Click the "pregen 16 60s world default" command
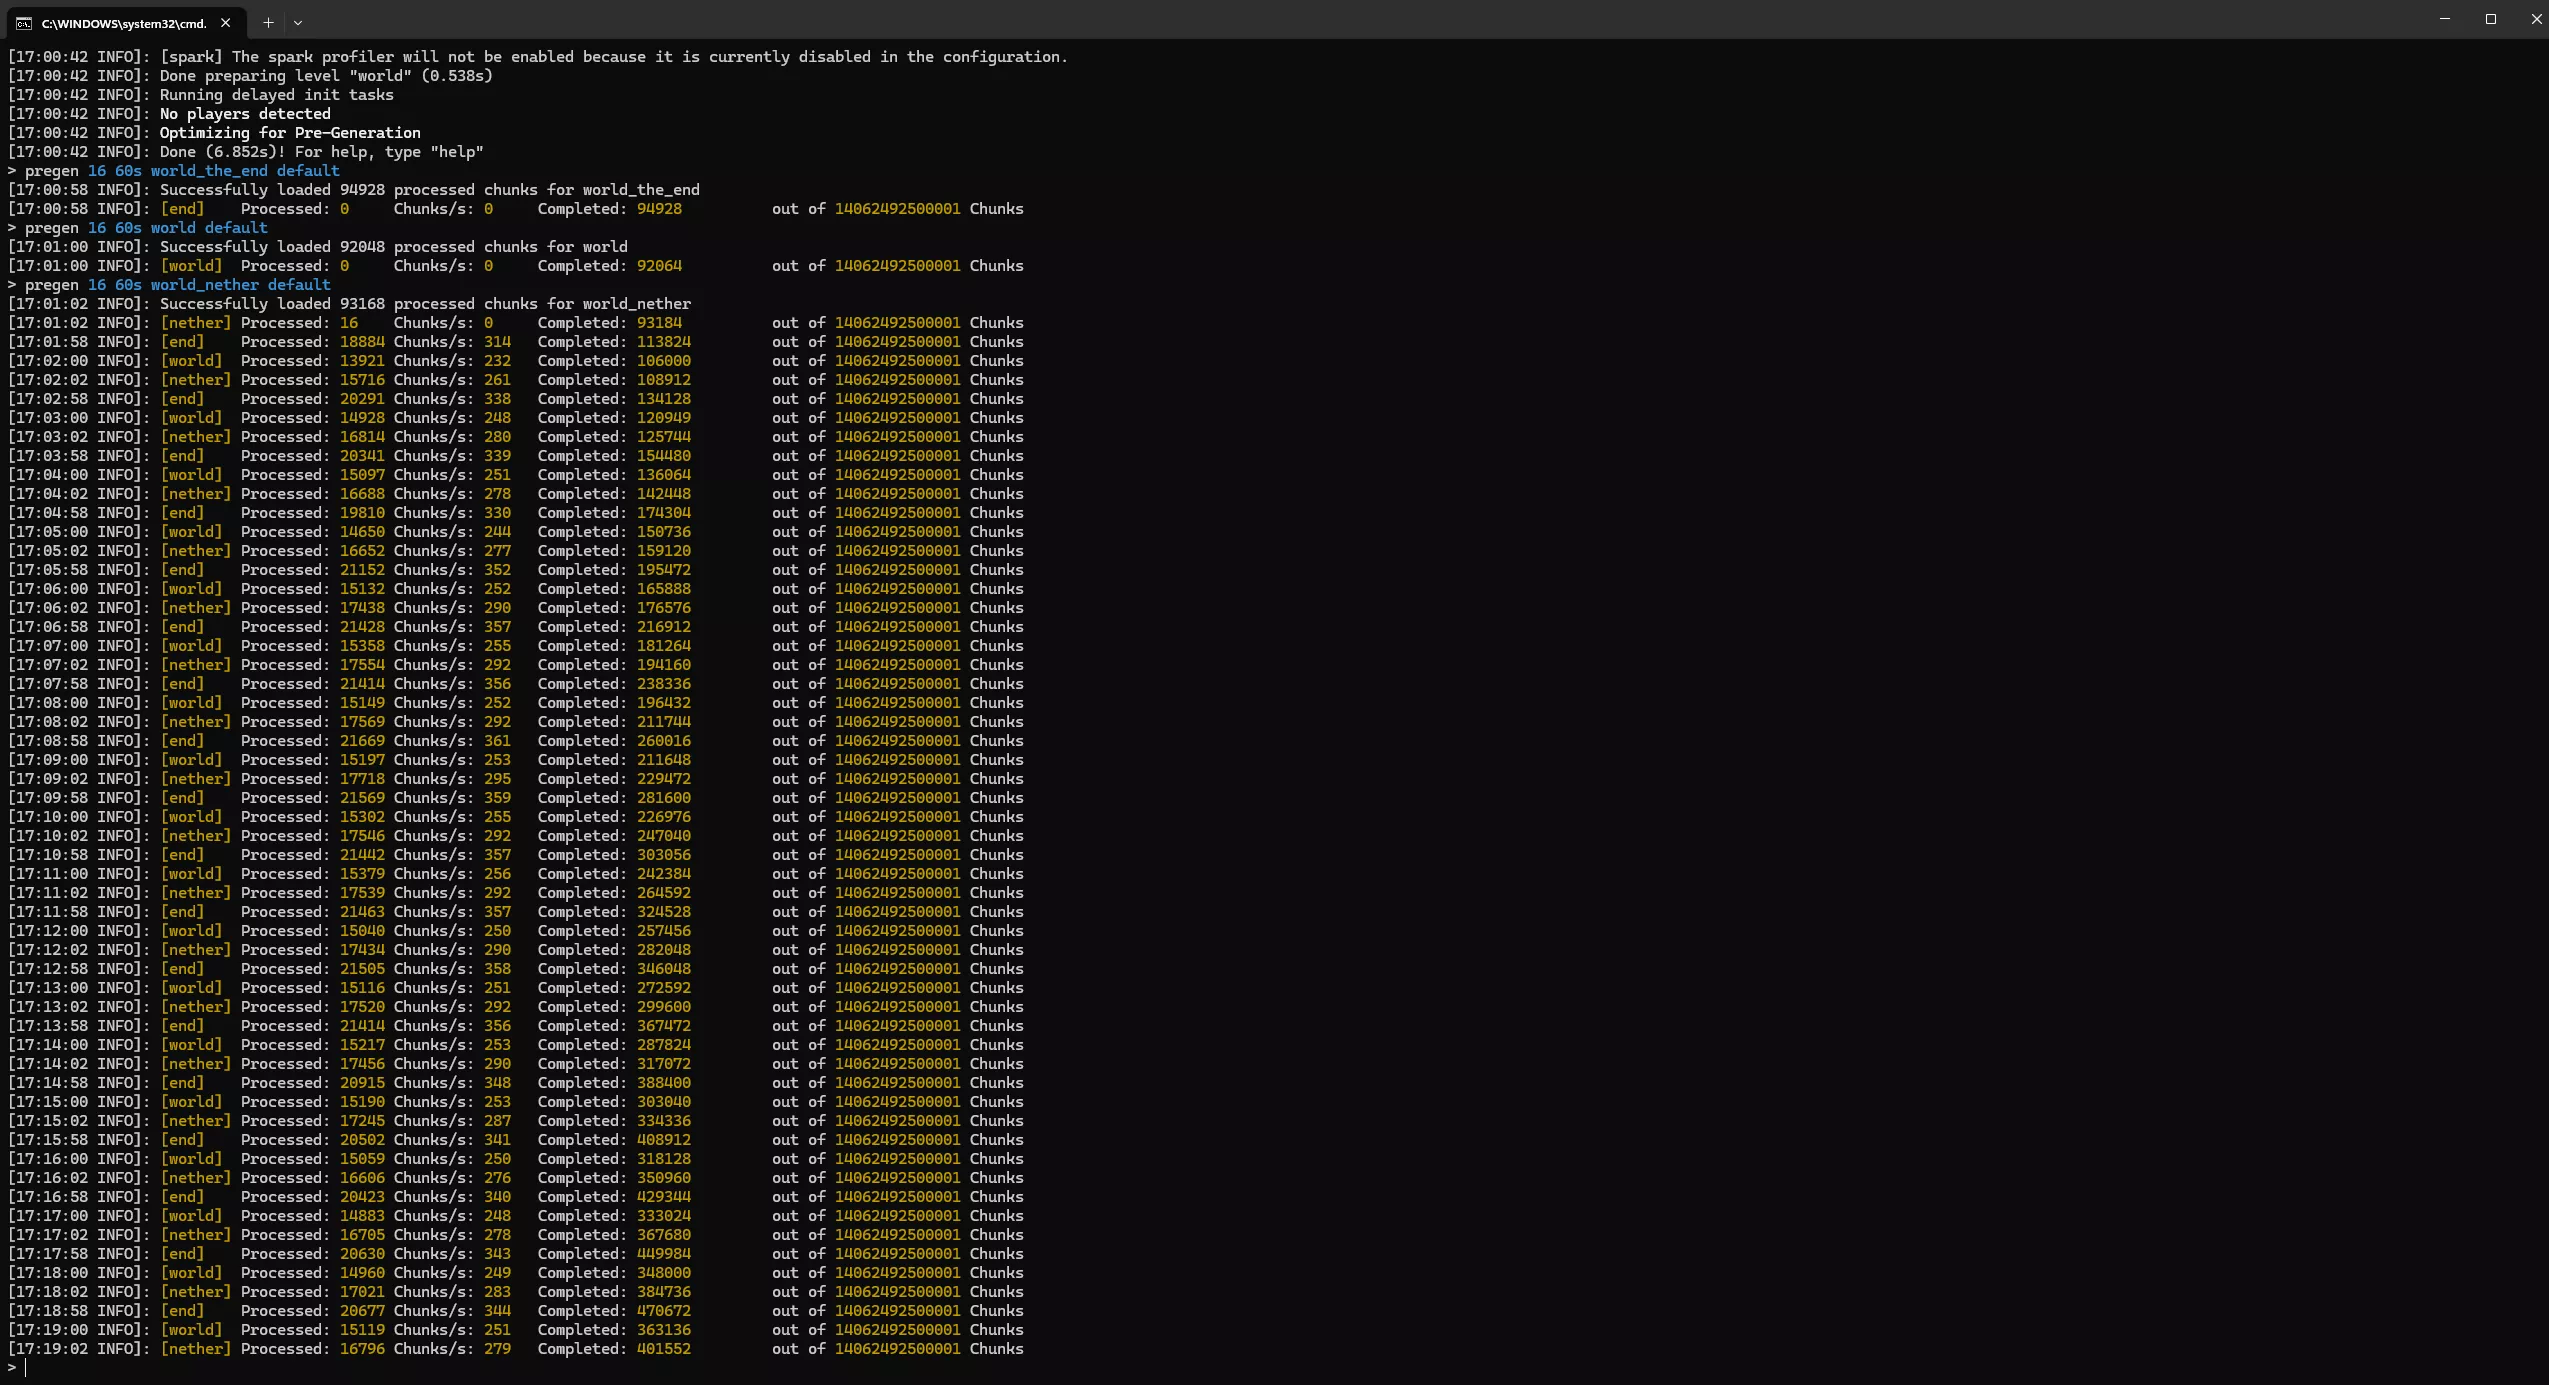The image size is (2549, 1385). [x=146, y=228]
